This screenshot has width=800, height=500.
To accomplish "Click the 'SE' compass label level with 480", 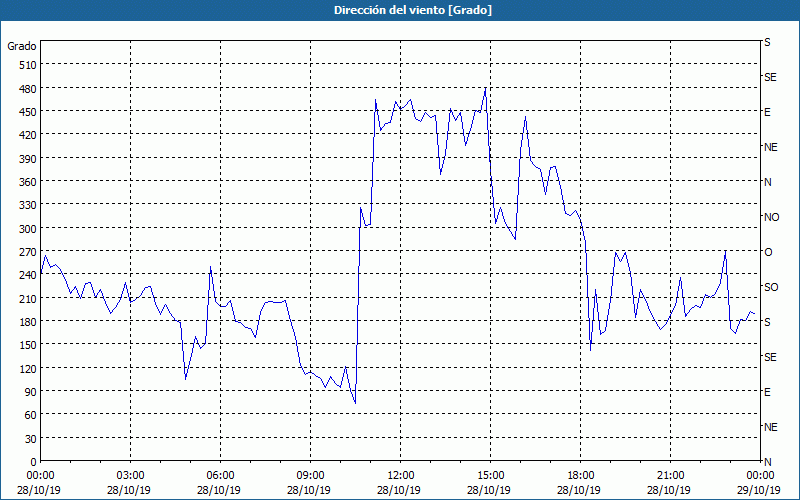I will point(770,77).
